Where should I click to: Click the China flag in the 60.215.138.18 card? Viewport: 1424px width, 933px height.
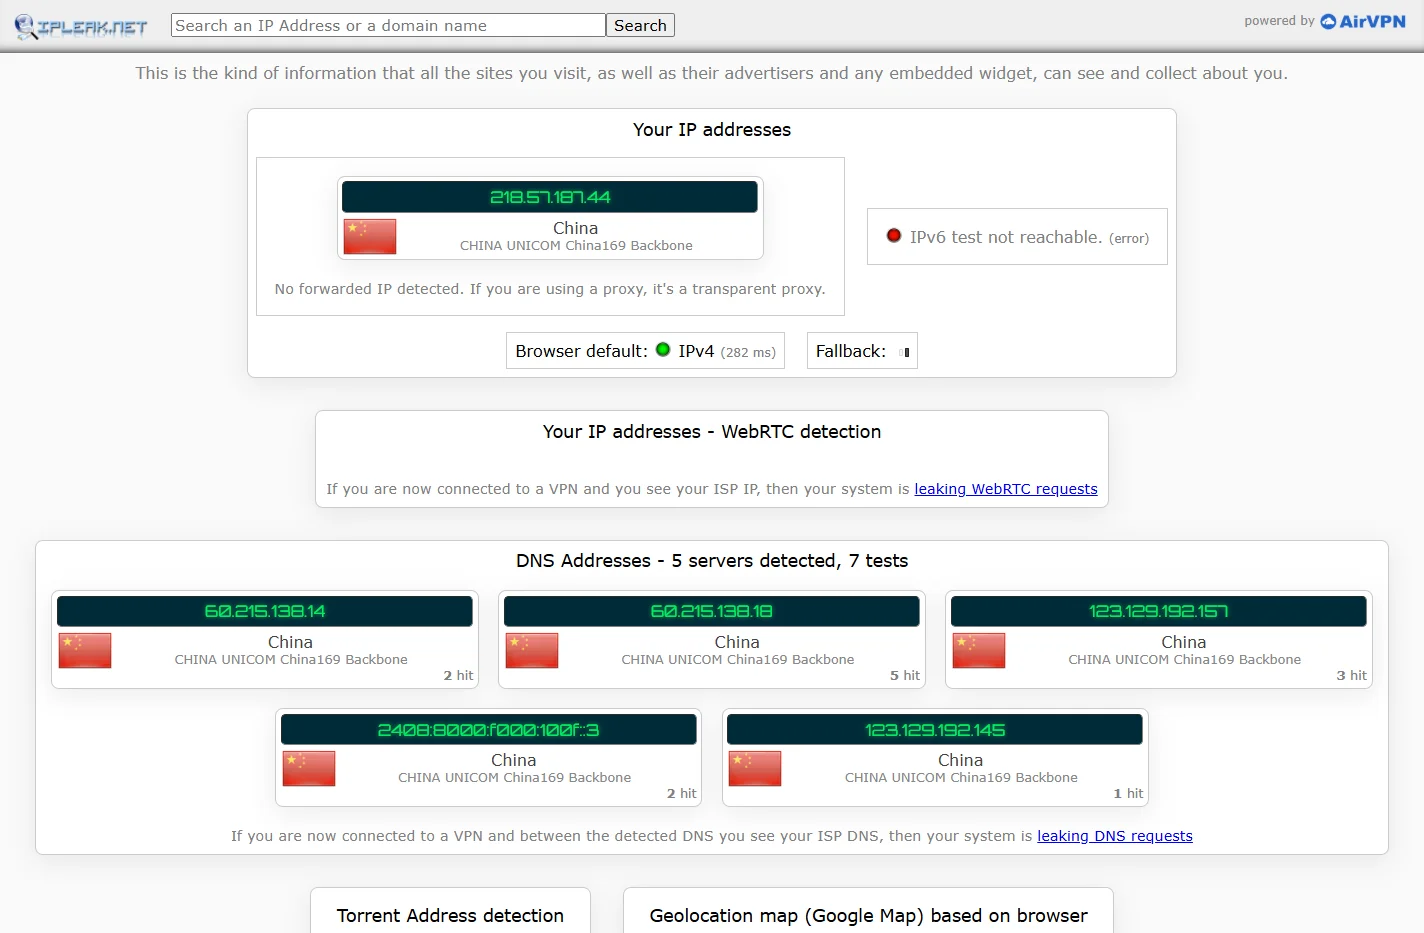pos(532,650)
